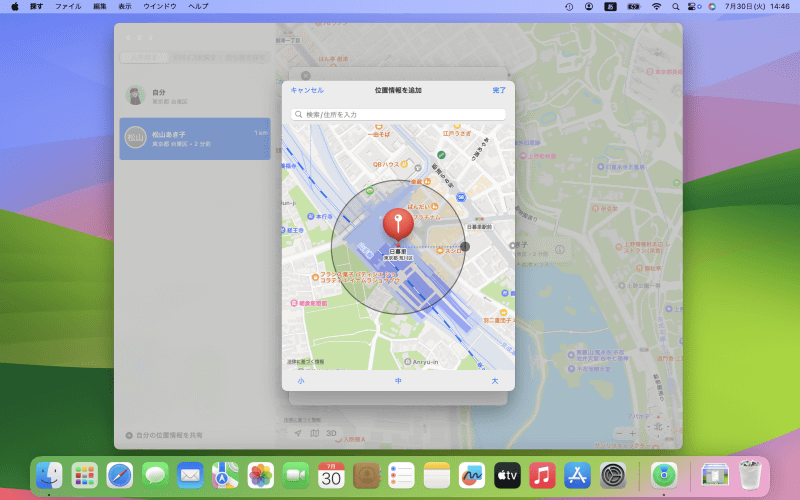
Task: Open Notes from the Dock
Action: tap(437, 476)
